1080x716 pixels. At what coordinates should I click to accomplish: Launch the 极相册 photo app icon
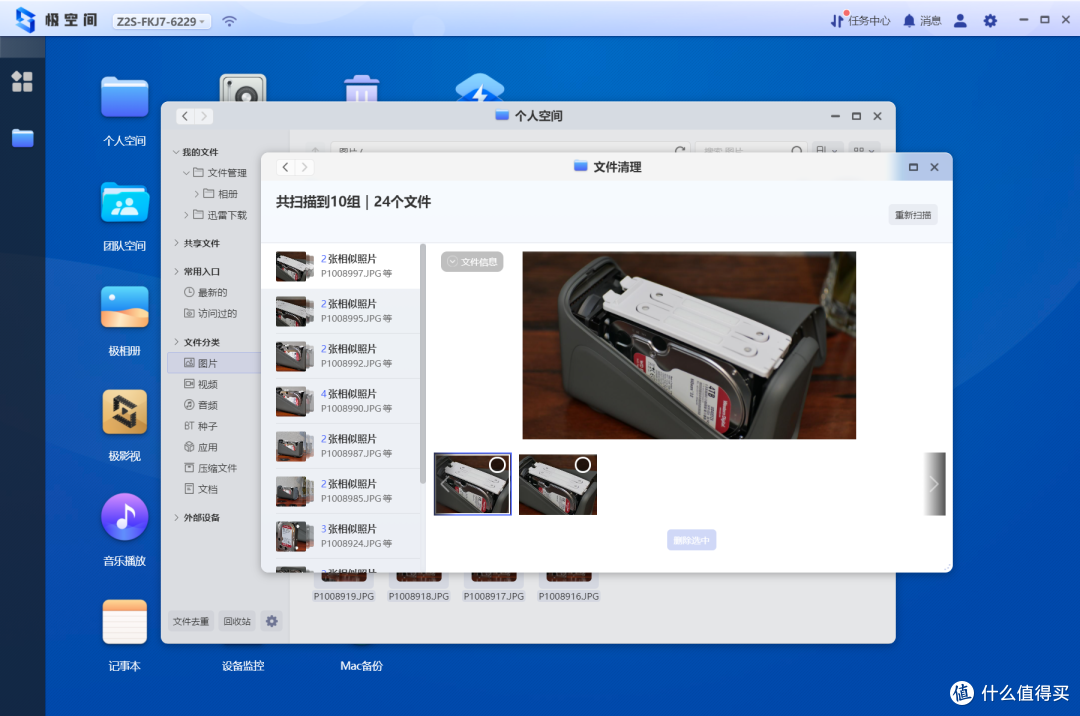click(x=125, y=307)
